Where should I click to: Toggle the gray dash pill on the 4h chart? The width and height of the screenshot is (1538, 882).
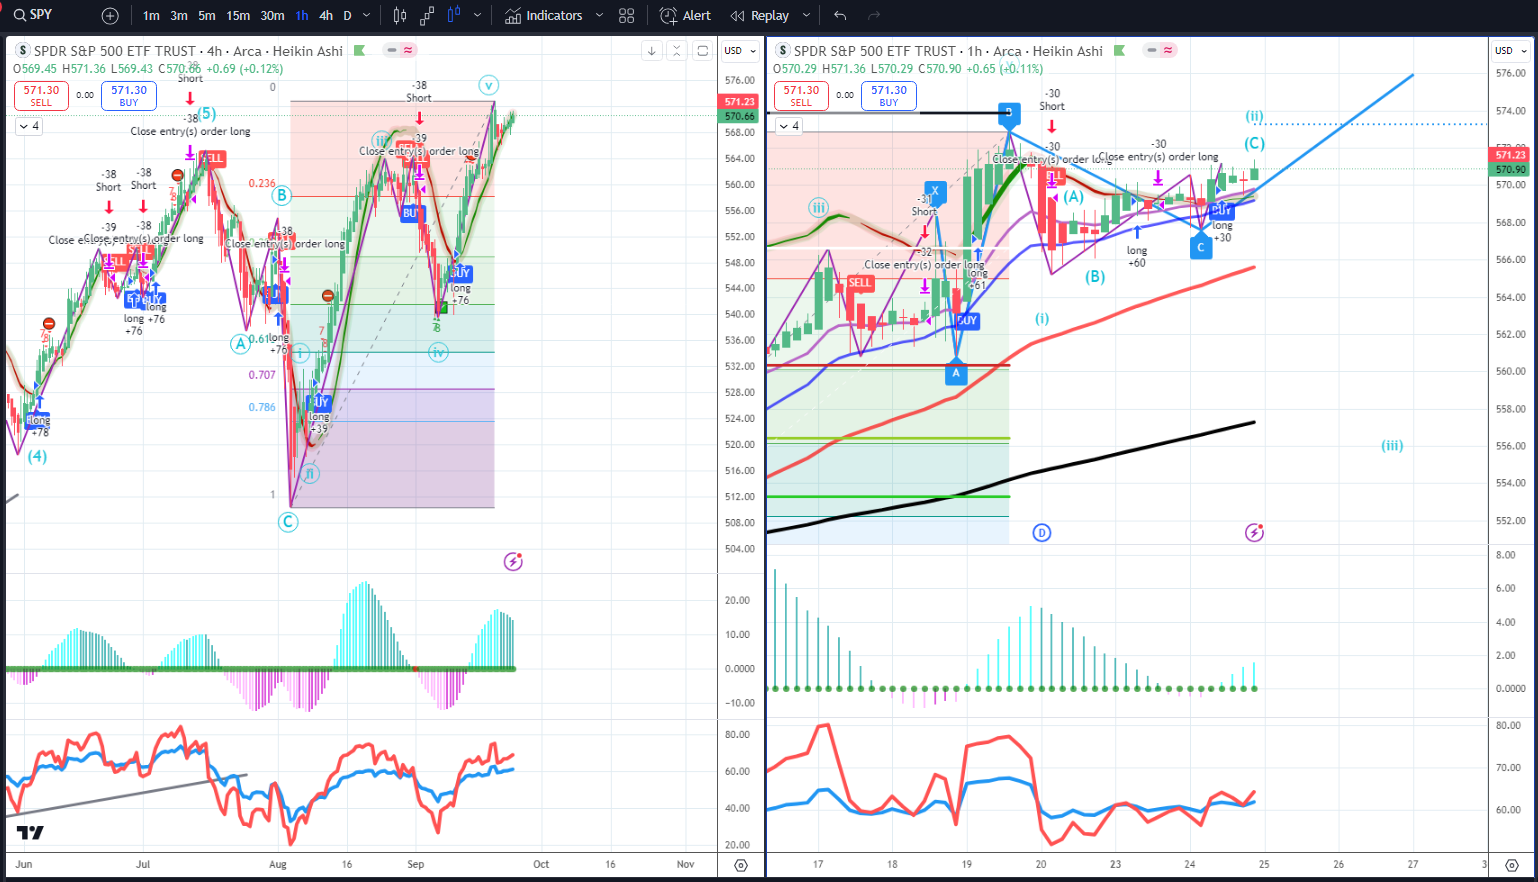(392, 50)
